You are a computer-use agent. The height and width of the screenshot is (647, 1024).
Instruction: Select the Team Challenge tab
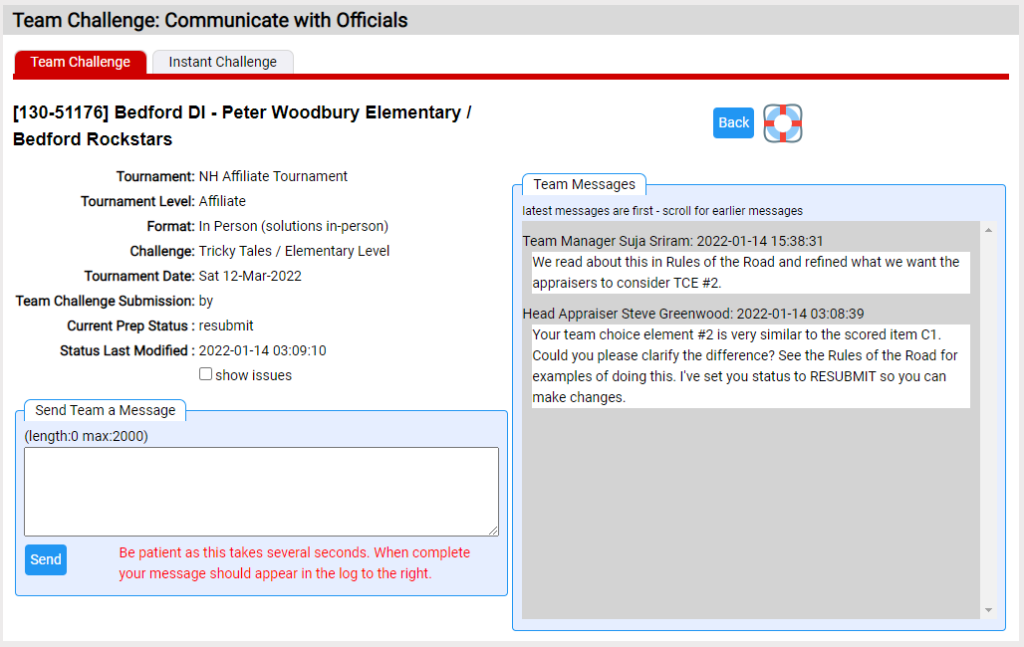click(x=80, y=62)
